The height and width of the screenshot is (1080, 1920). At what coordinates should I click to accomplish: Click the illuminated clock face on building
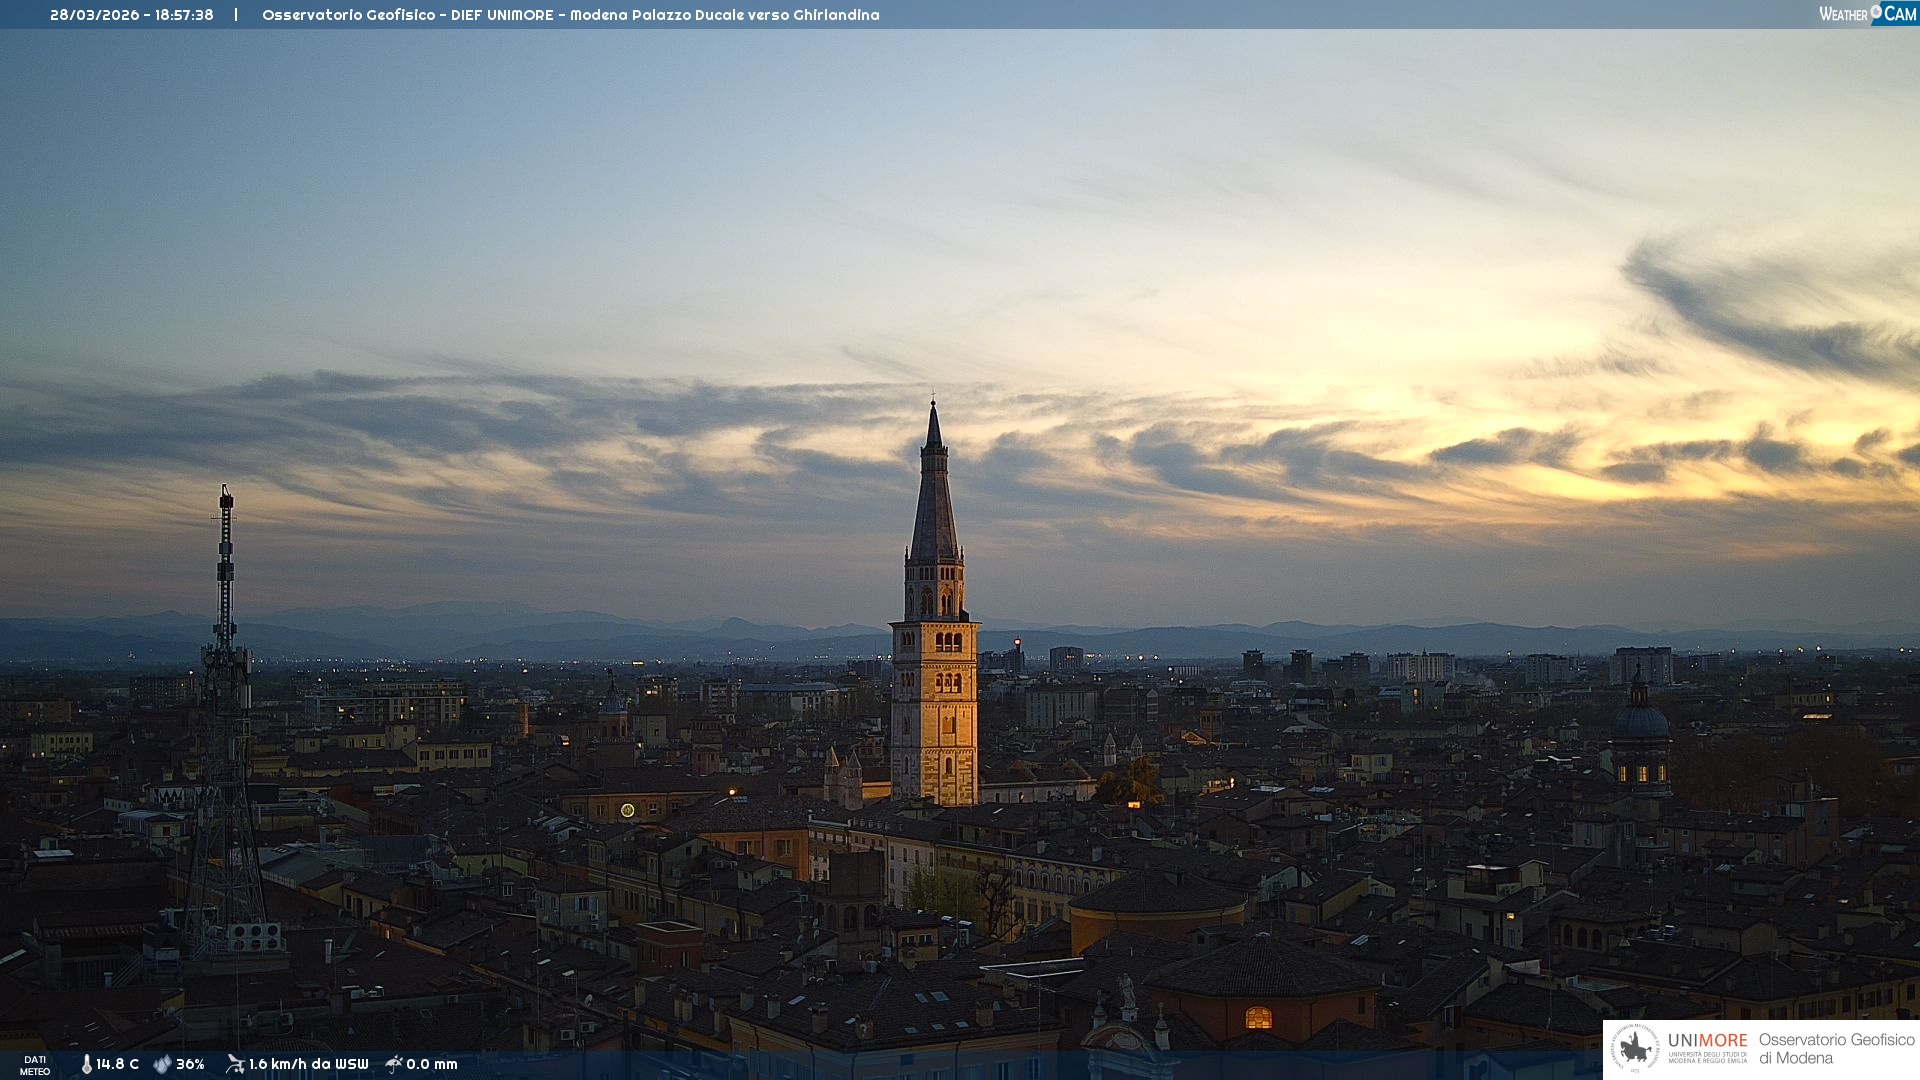pyautogui.click(x=627, y=810)
